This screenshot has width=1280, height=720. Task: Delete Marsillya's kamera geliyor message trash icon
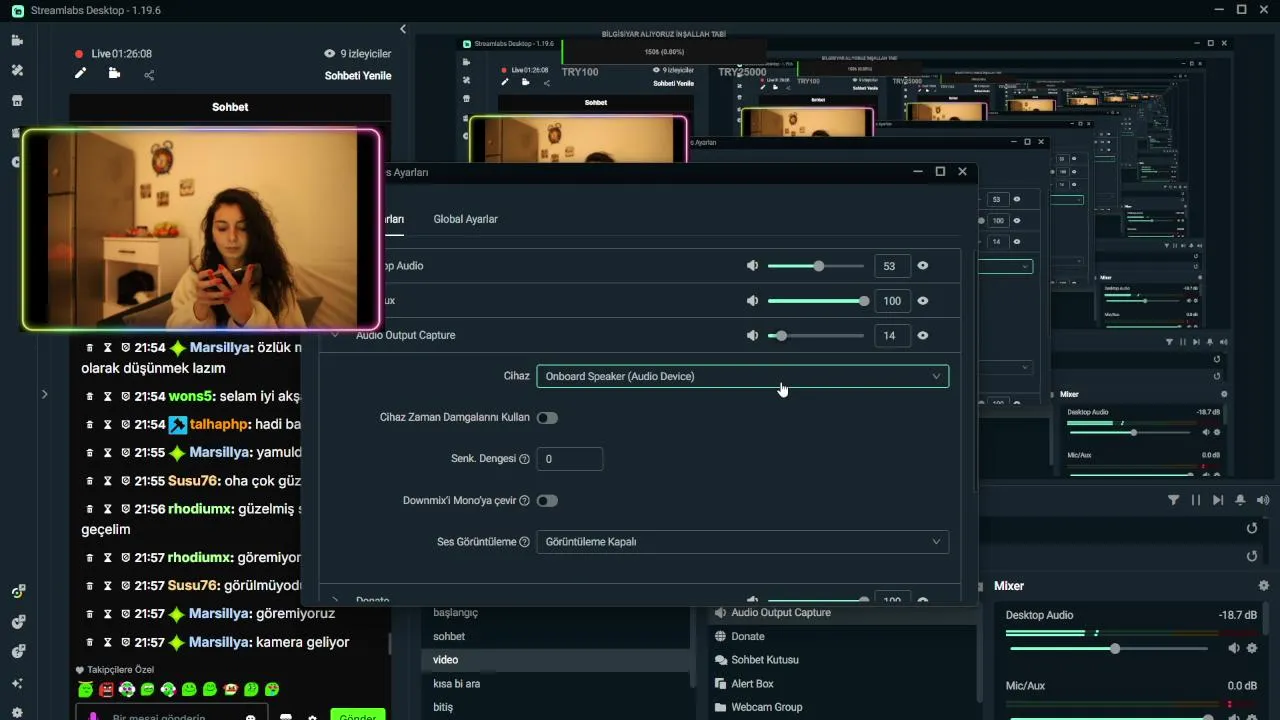coord(89,643)
